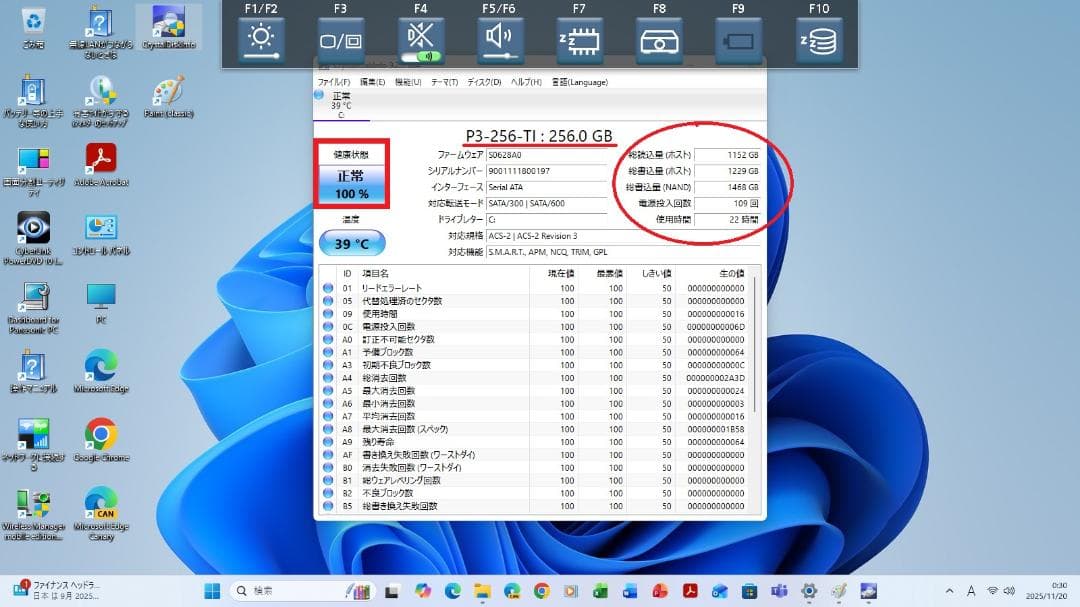Click the brightness adjustment sun icon (F1/F2)
This screenshot has width=1080, height=607.
coord(260,38)
